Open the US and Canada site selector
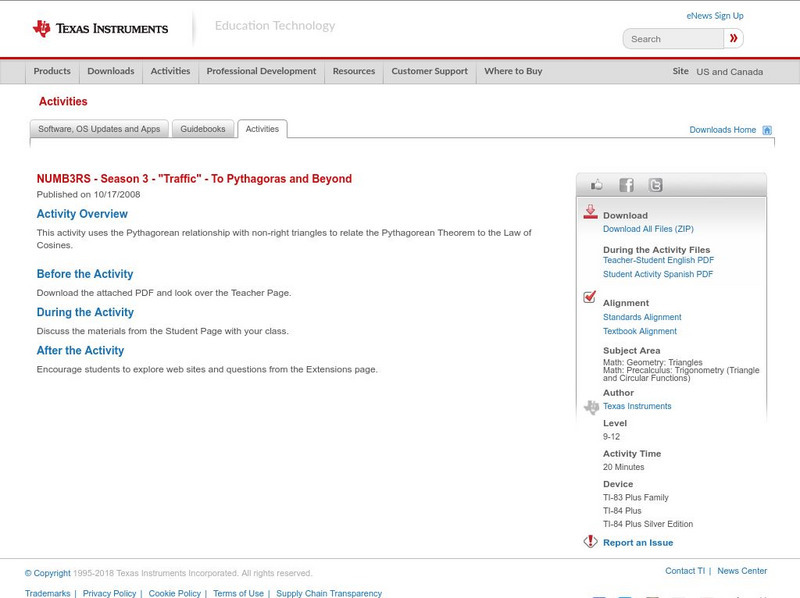800x598 pixels. coord(729,72)
